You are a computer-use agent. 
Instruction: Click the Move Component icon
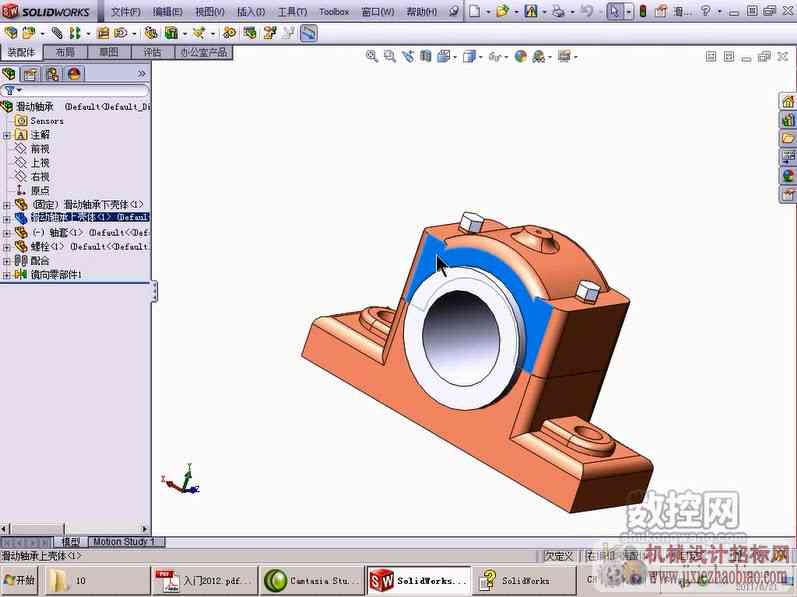click(x=121, y=34)
